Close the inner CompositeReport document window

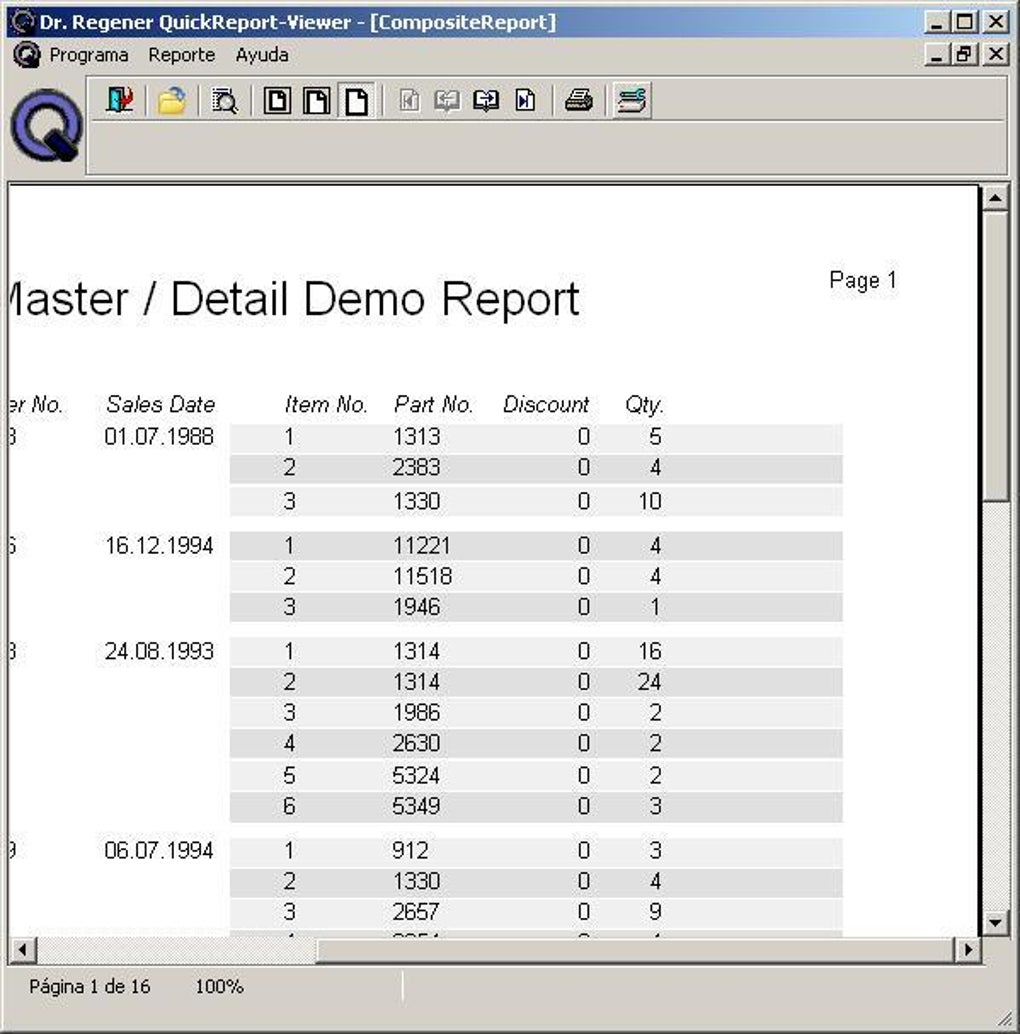pos(996,54)
